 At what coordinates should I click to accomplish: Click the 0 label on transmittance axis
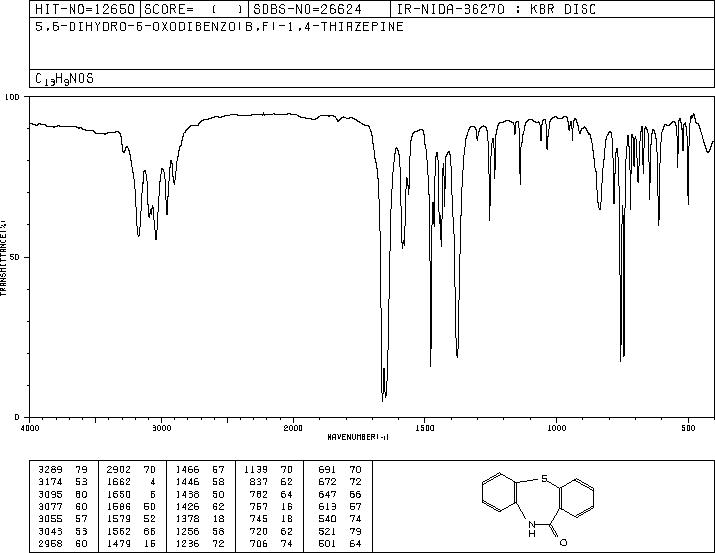tap(17, 417)
